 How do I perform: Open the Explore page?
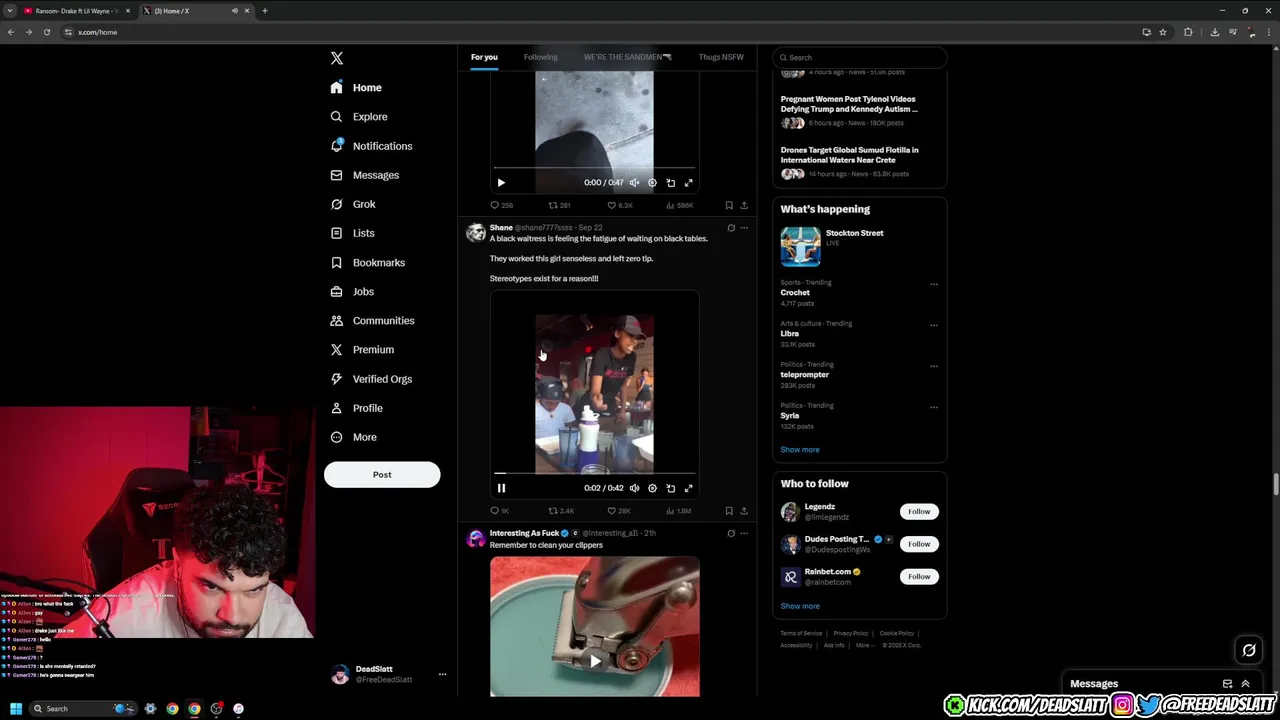(x=359, y=117)
